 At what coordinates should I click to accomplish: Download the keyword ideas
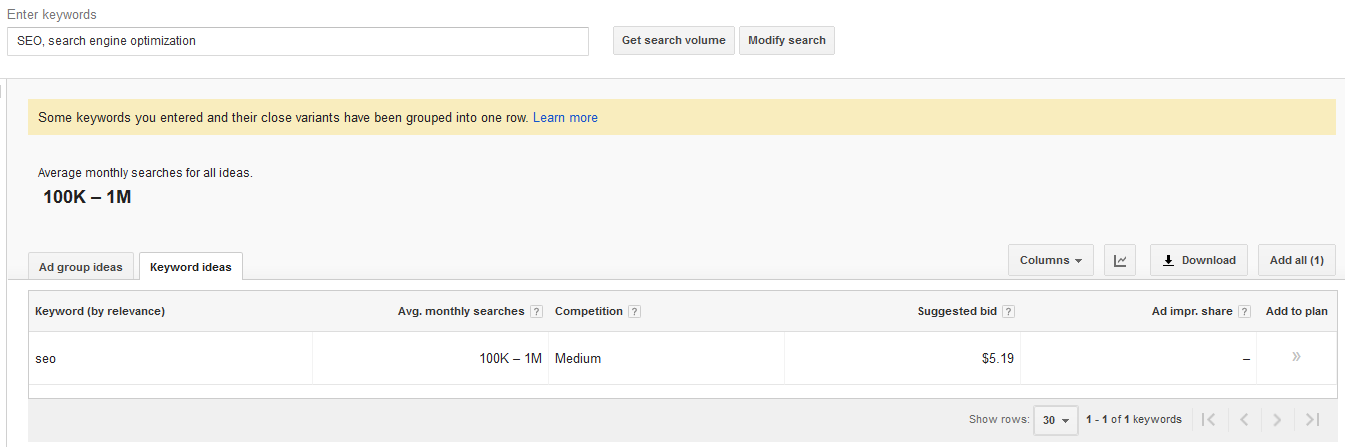pos(1198,260)
